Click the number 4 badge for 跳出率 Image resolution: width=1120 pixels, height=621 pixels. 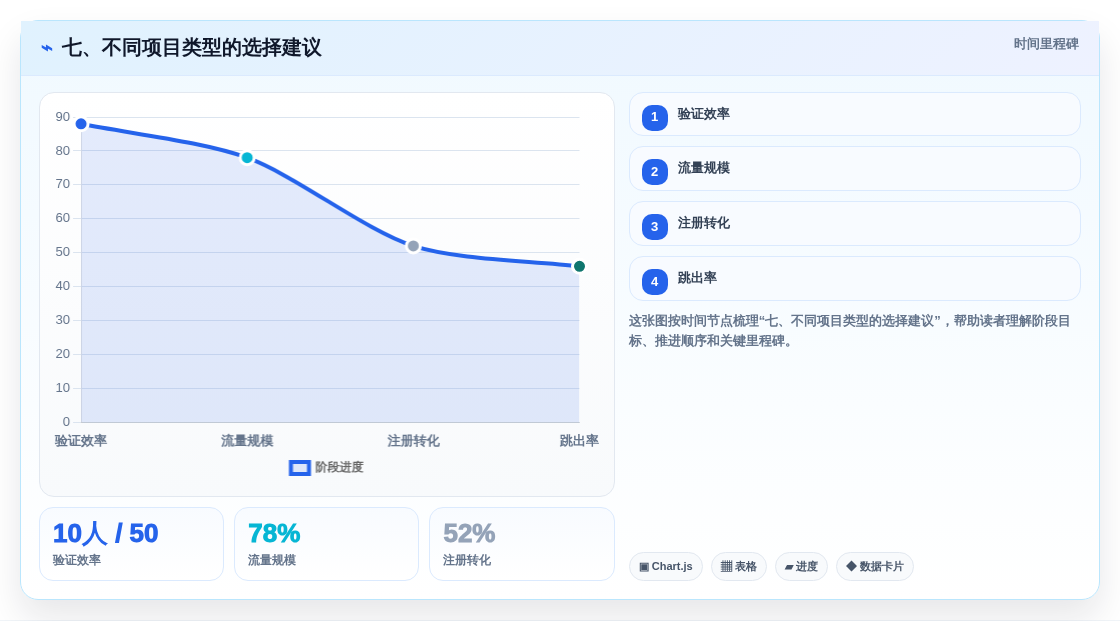[x=654, y=282]
